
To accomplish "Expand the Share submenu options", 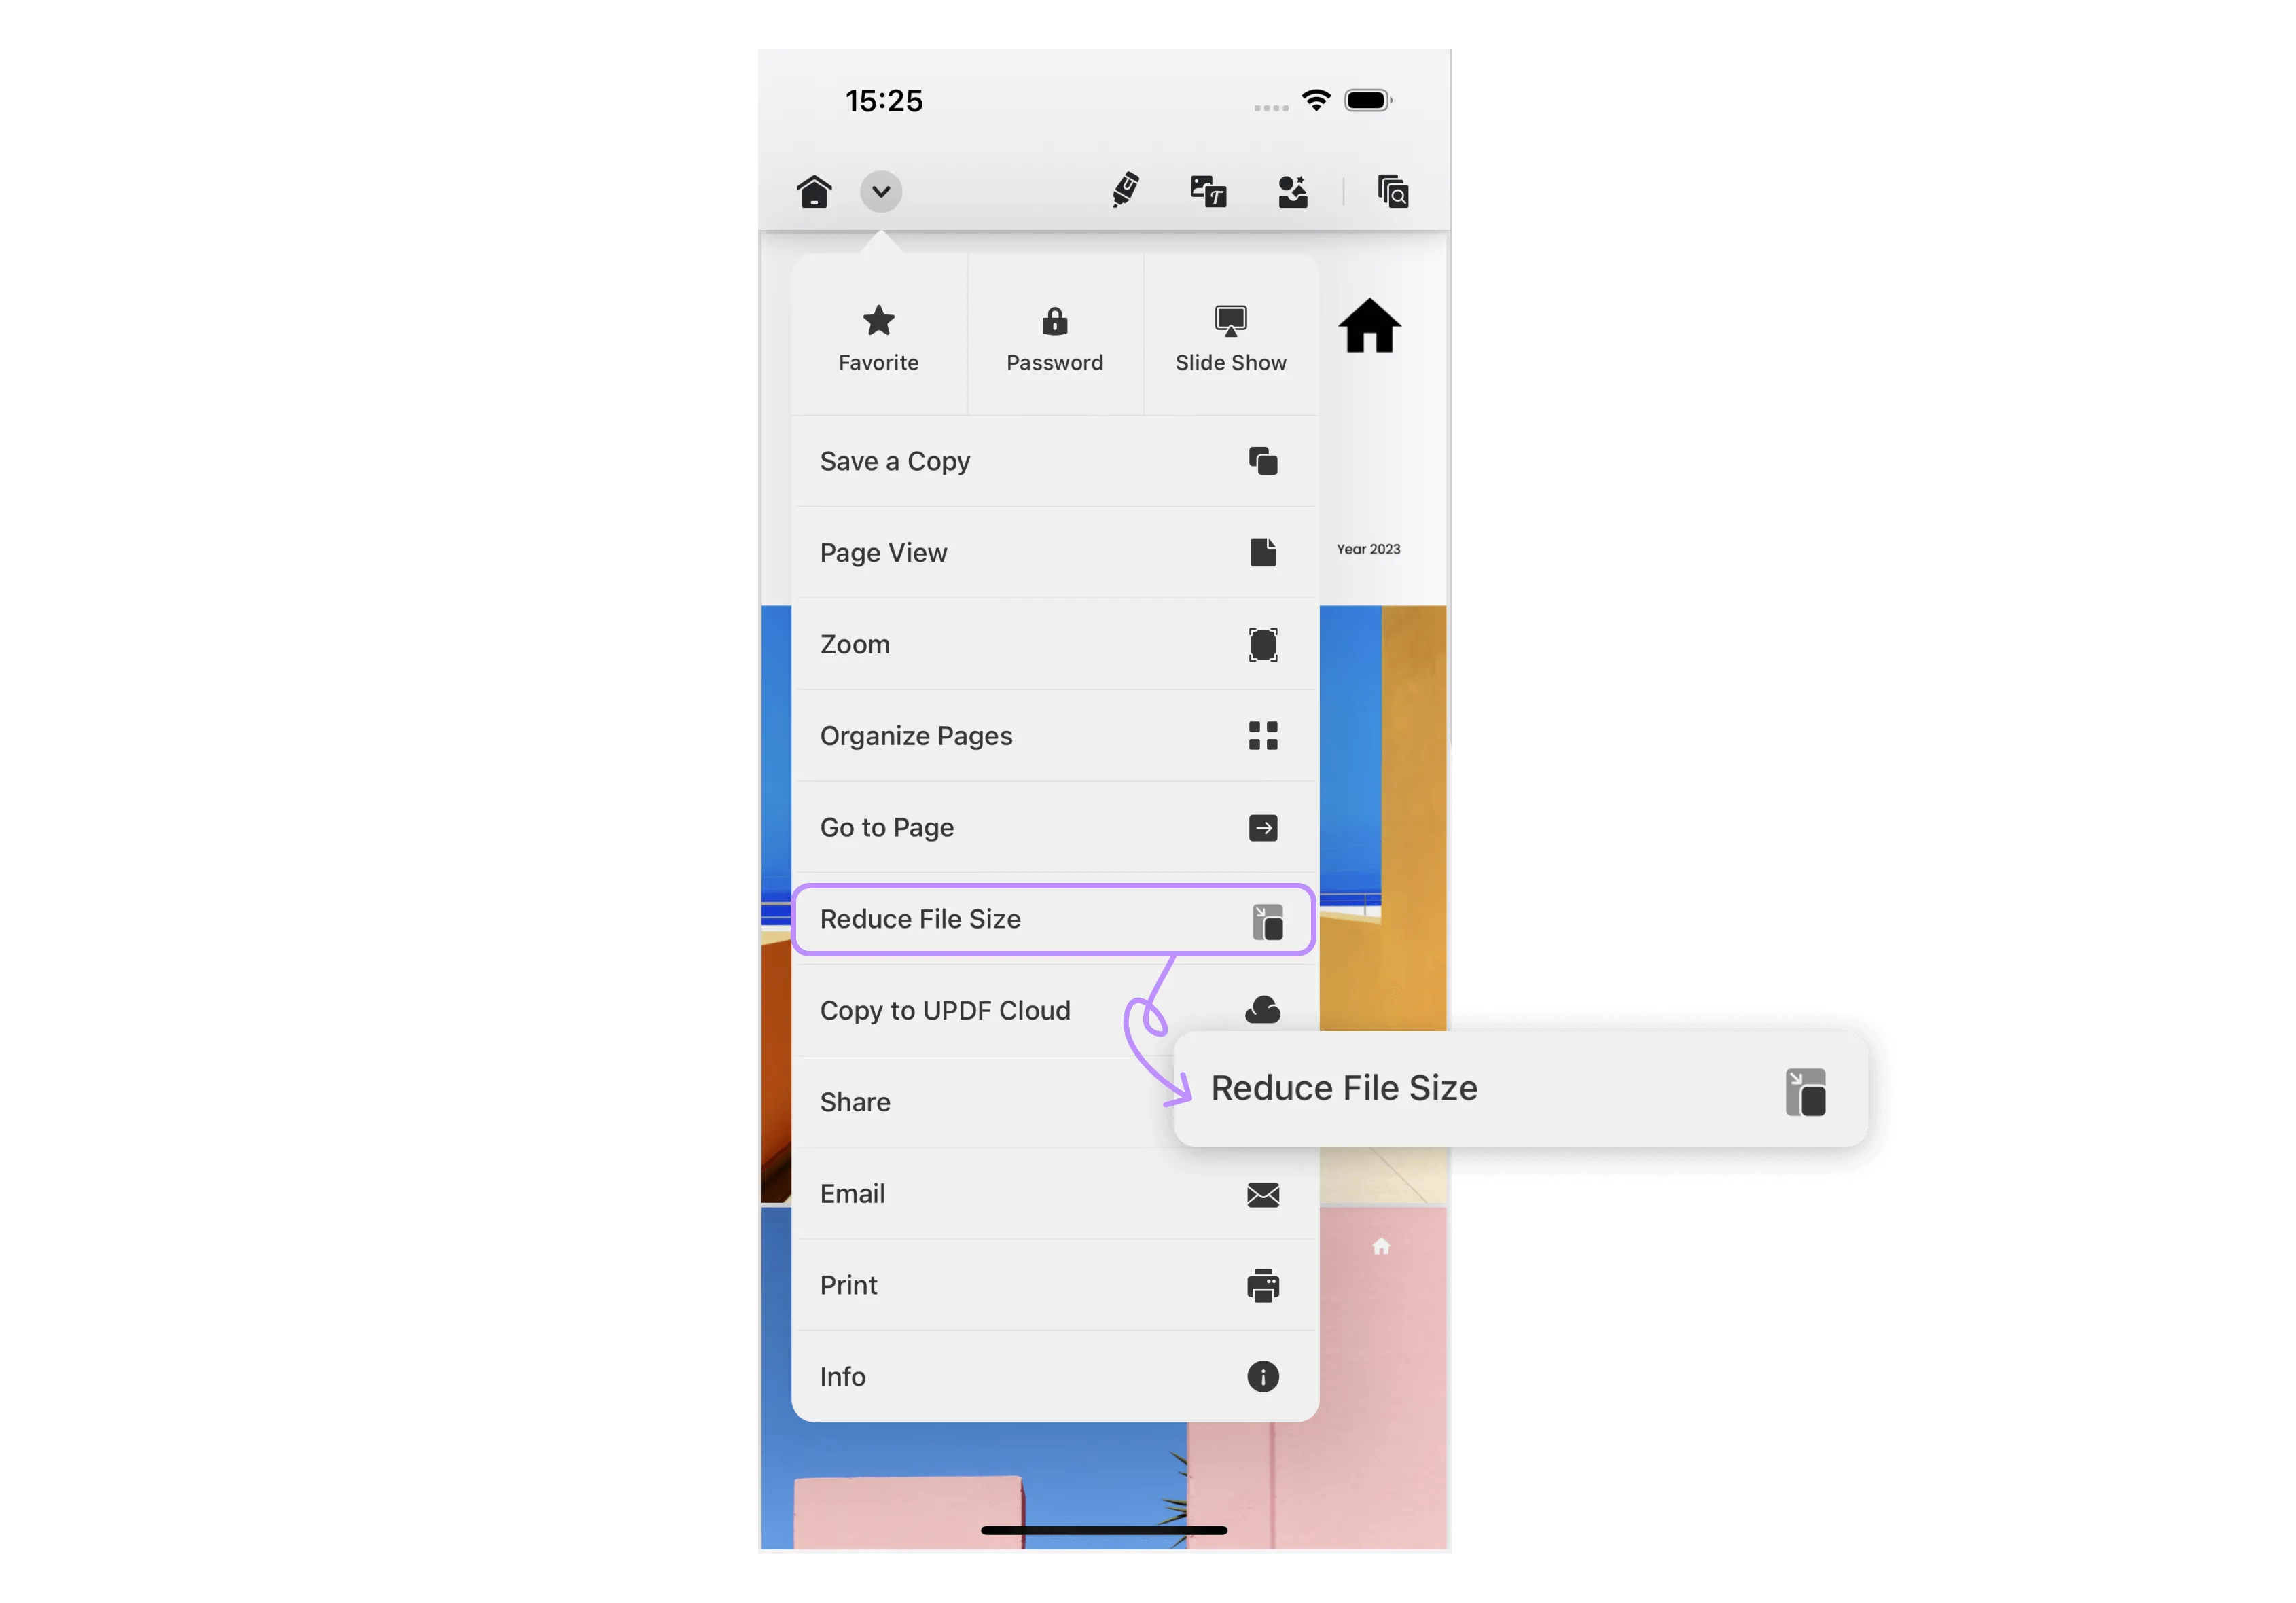I will [1049, 1100].
